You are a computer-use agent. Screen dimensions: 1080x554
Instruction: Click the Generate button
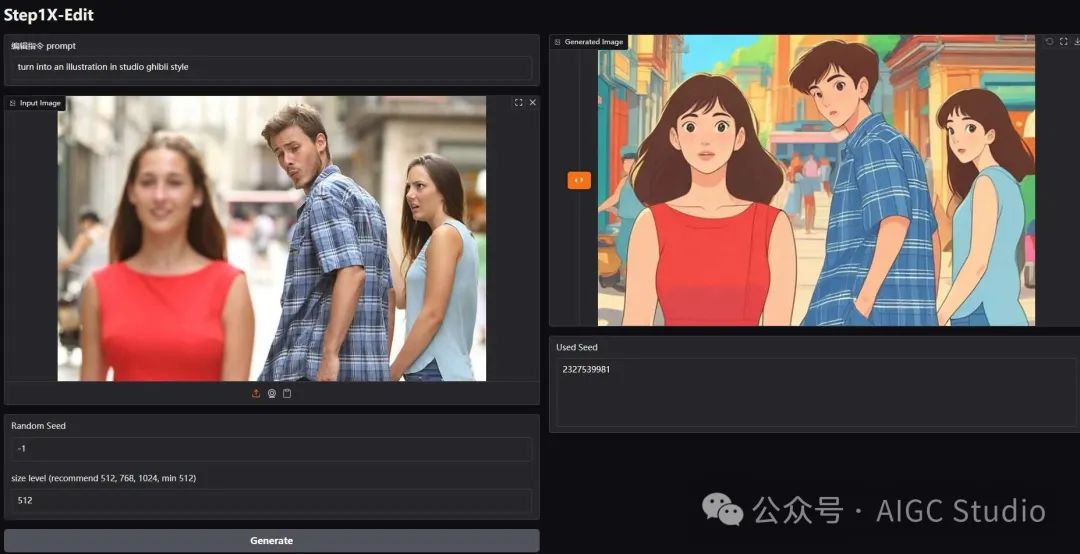click(x=271, y=541)
